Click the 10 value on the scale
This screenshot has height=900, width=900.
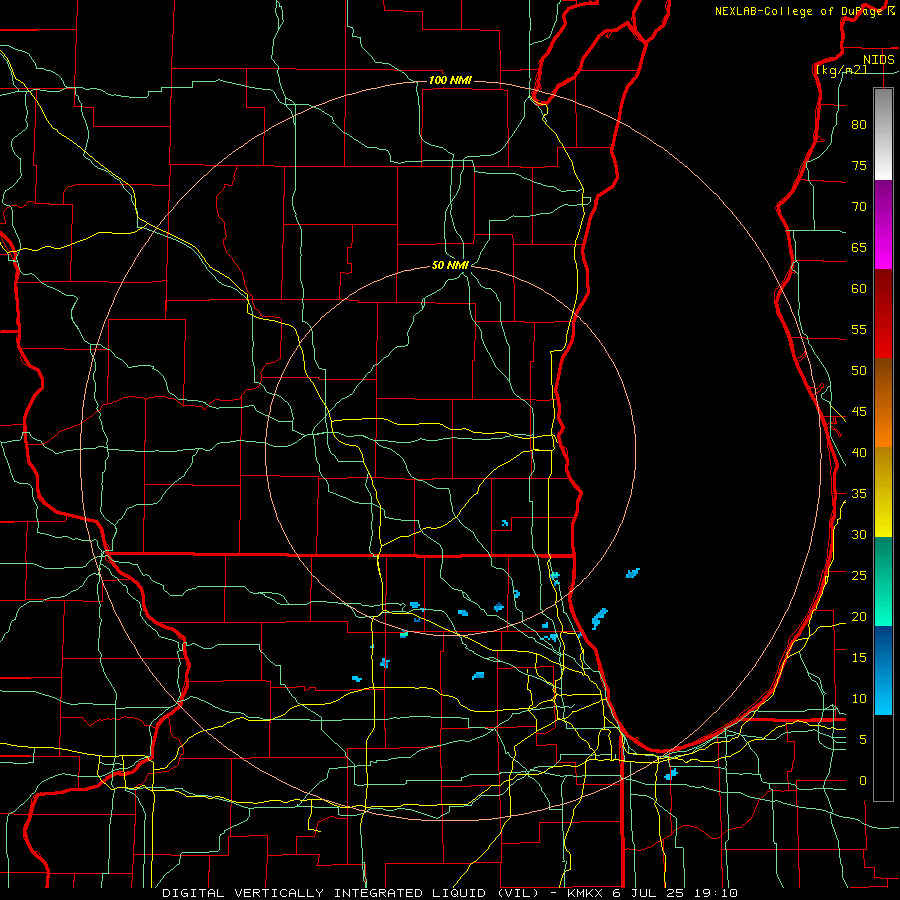click(859, 699)
